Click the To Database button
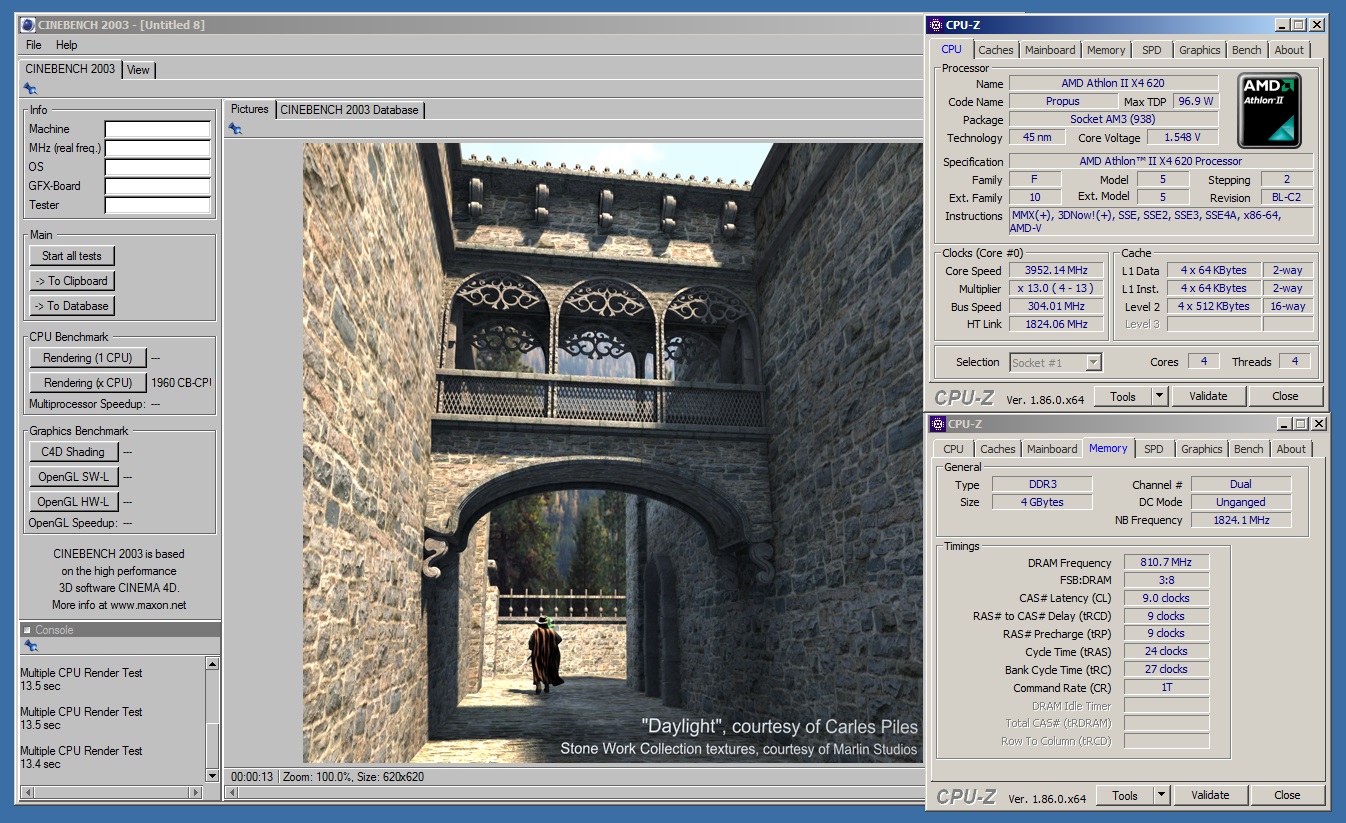The height and width of the screenshot is (823, 1346). 72,306
